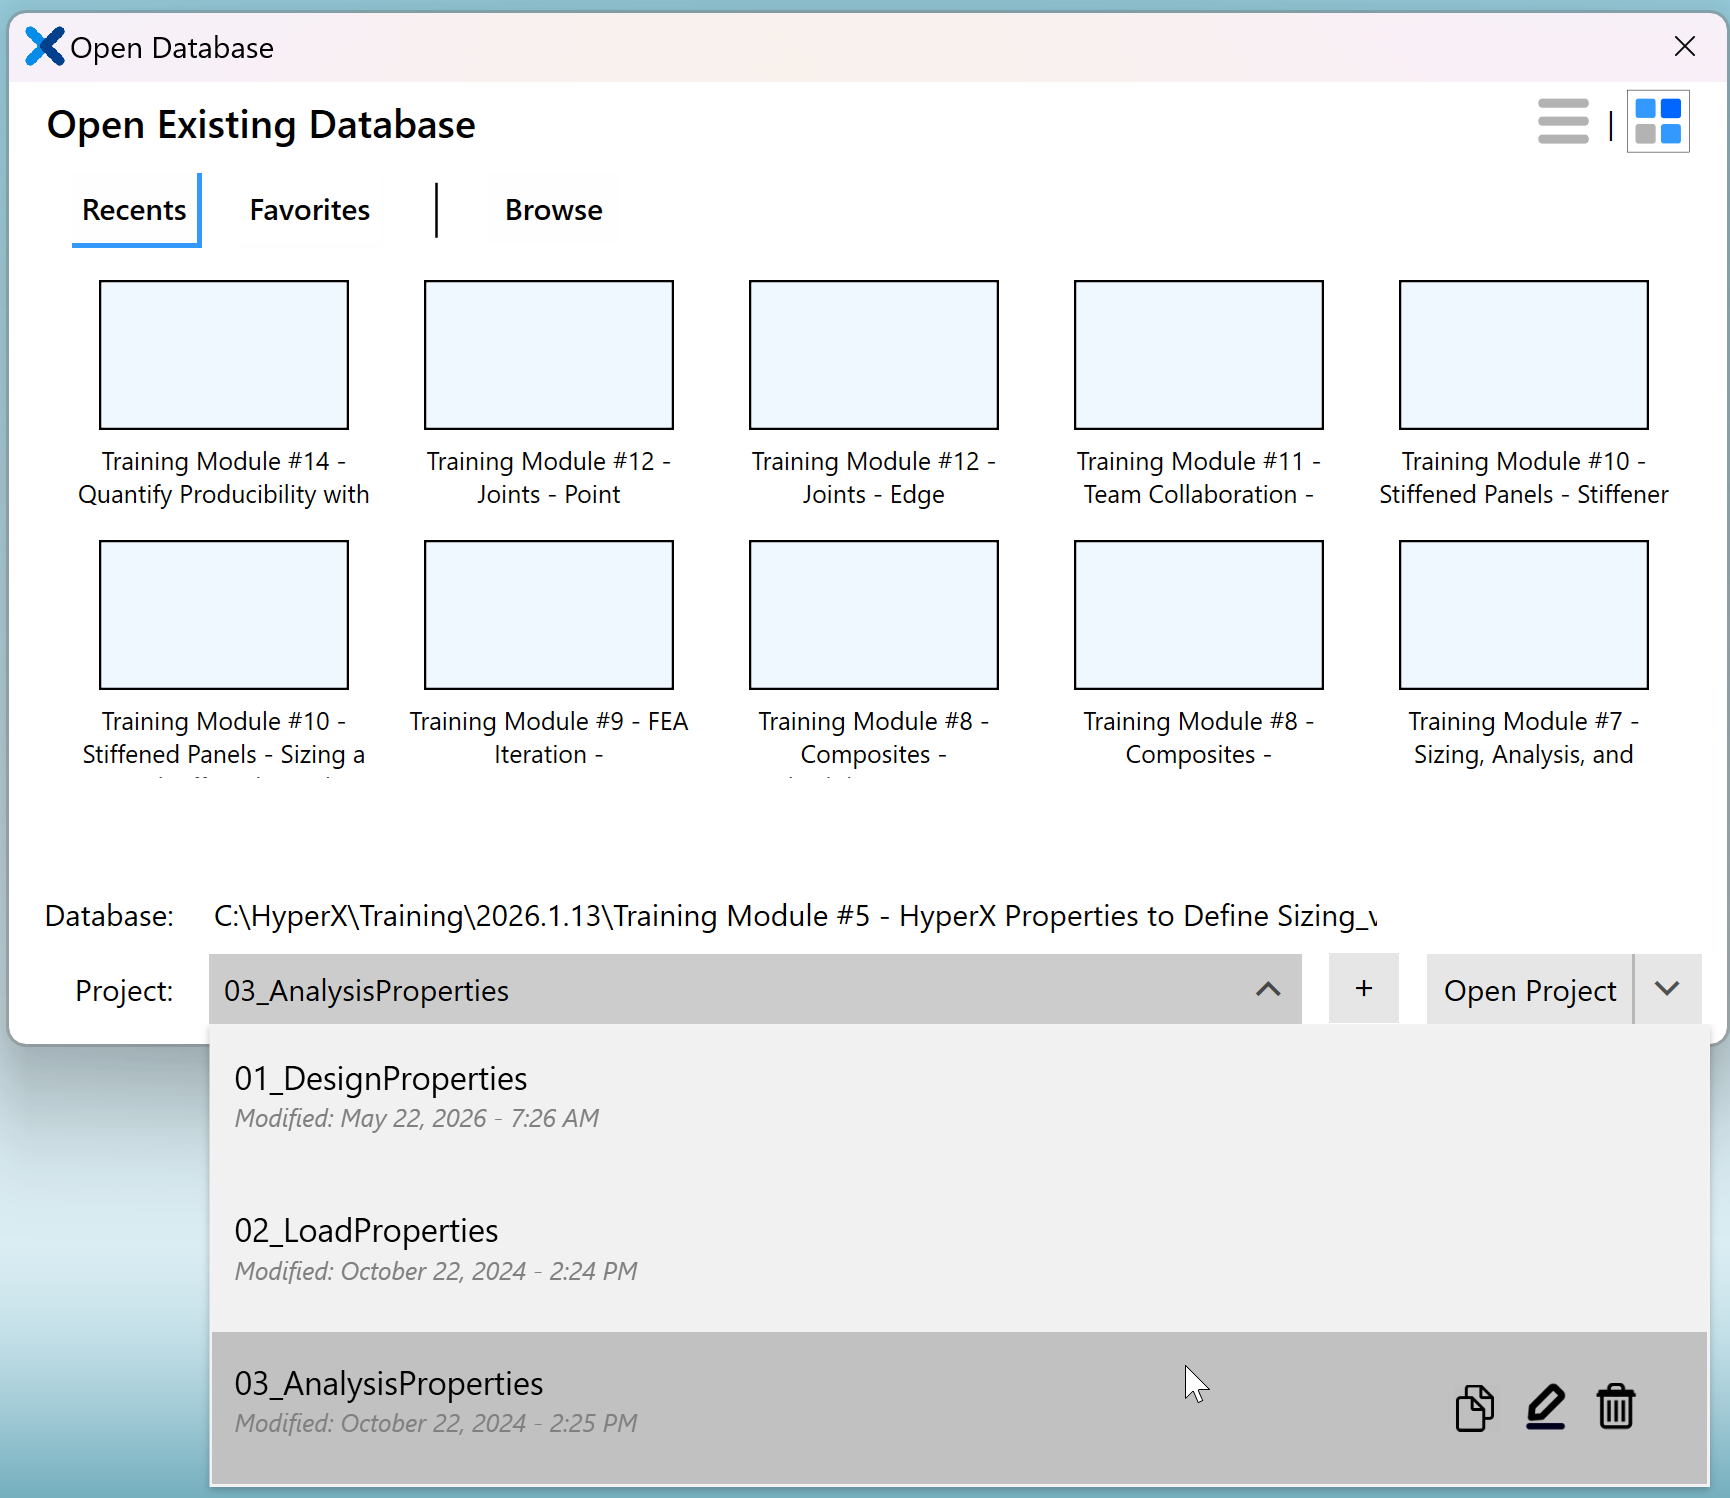Go to the Browse tab

coord(554,210)
